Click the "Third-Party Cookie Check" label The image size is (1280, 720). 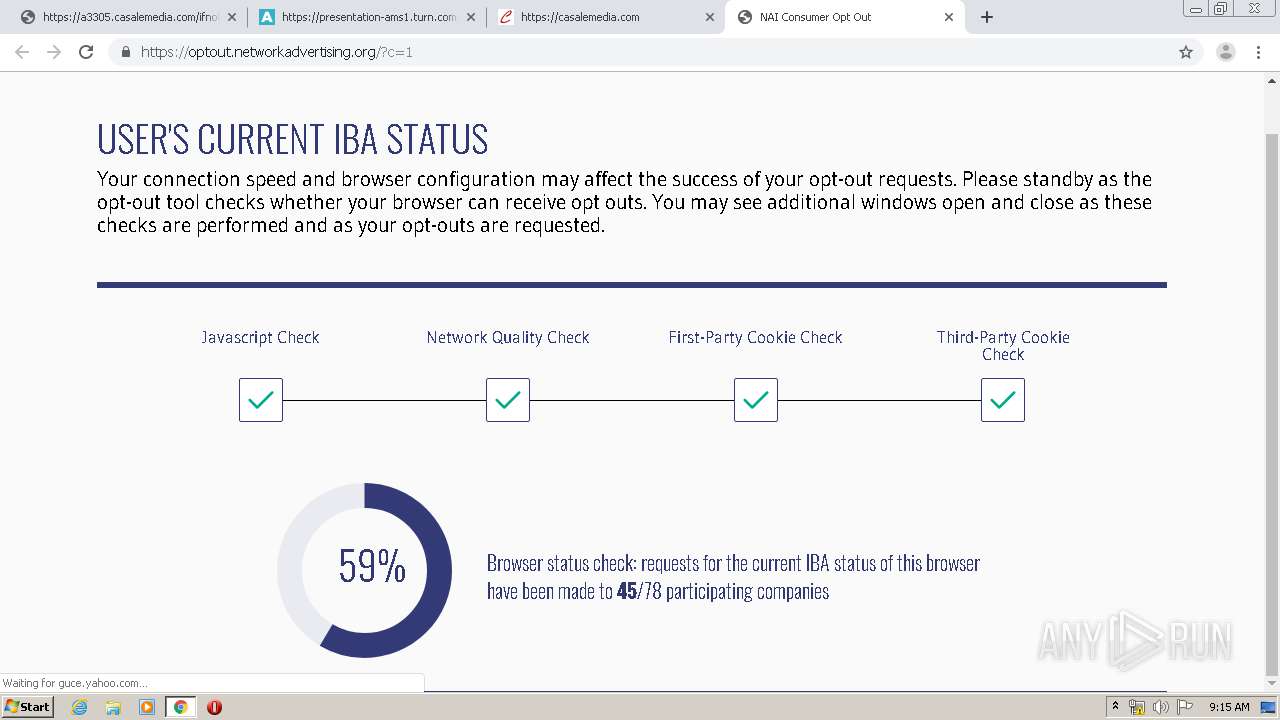click(1003, 346)
